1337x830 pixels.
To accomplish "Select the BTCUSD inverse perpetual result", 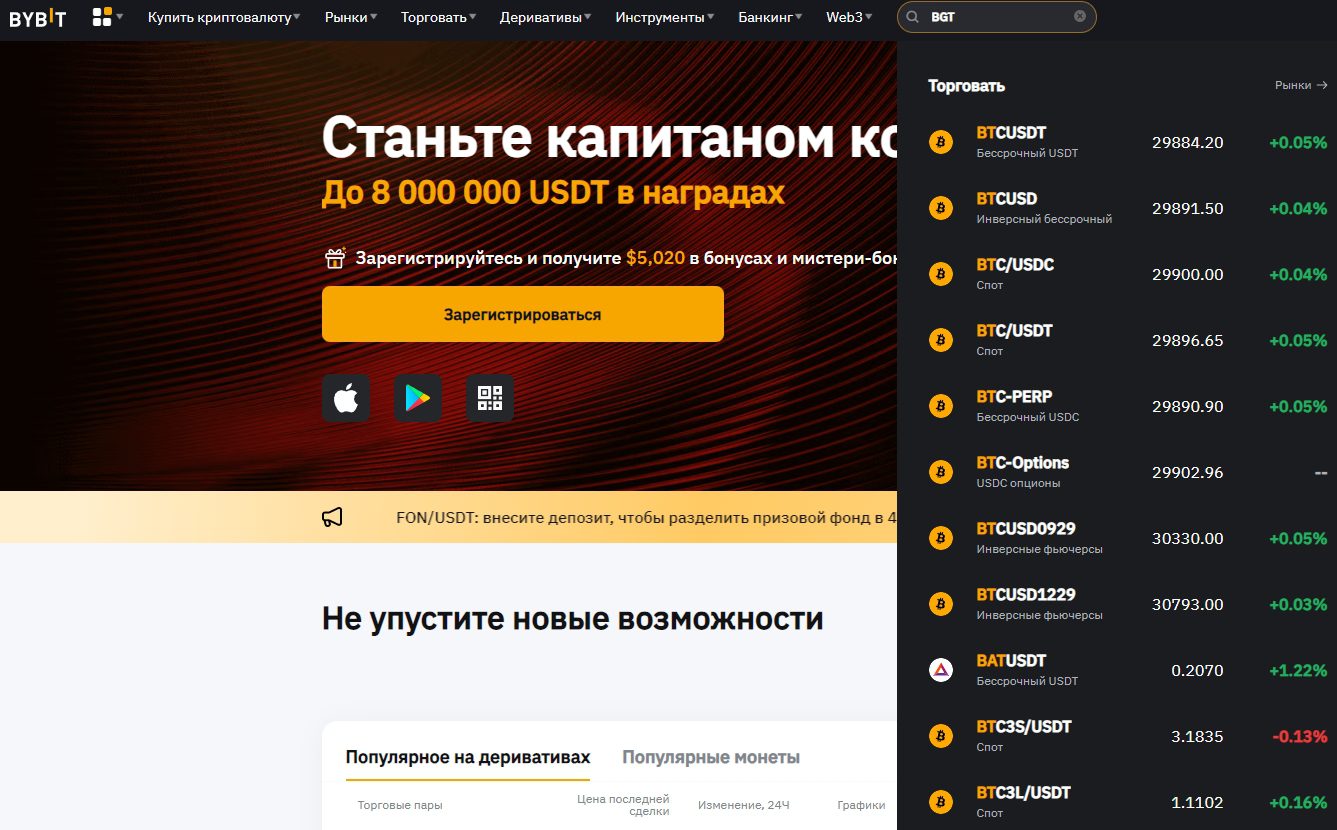I will coord(1117,208).
